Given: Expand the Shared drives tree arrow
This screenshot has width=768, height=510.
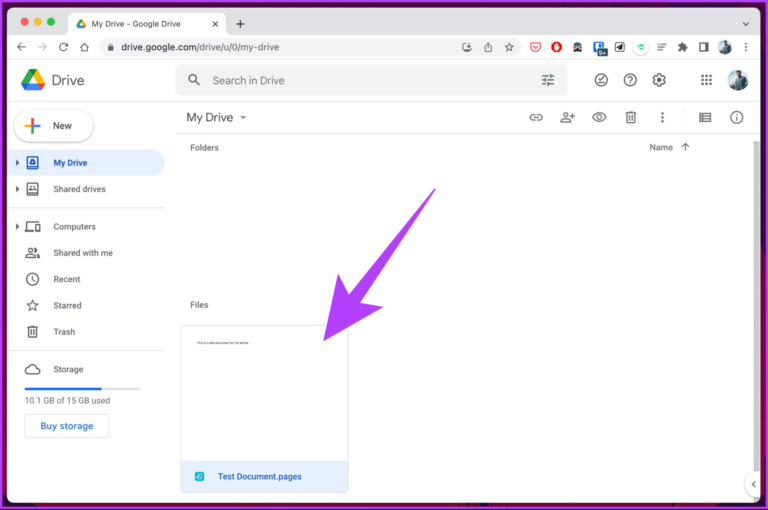Looking at the screenshot, I should pos(17,189).
